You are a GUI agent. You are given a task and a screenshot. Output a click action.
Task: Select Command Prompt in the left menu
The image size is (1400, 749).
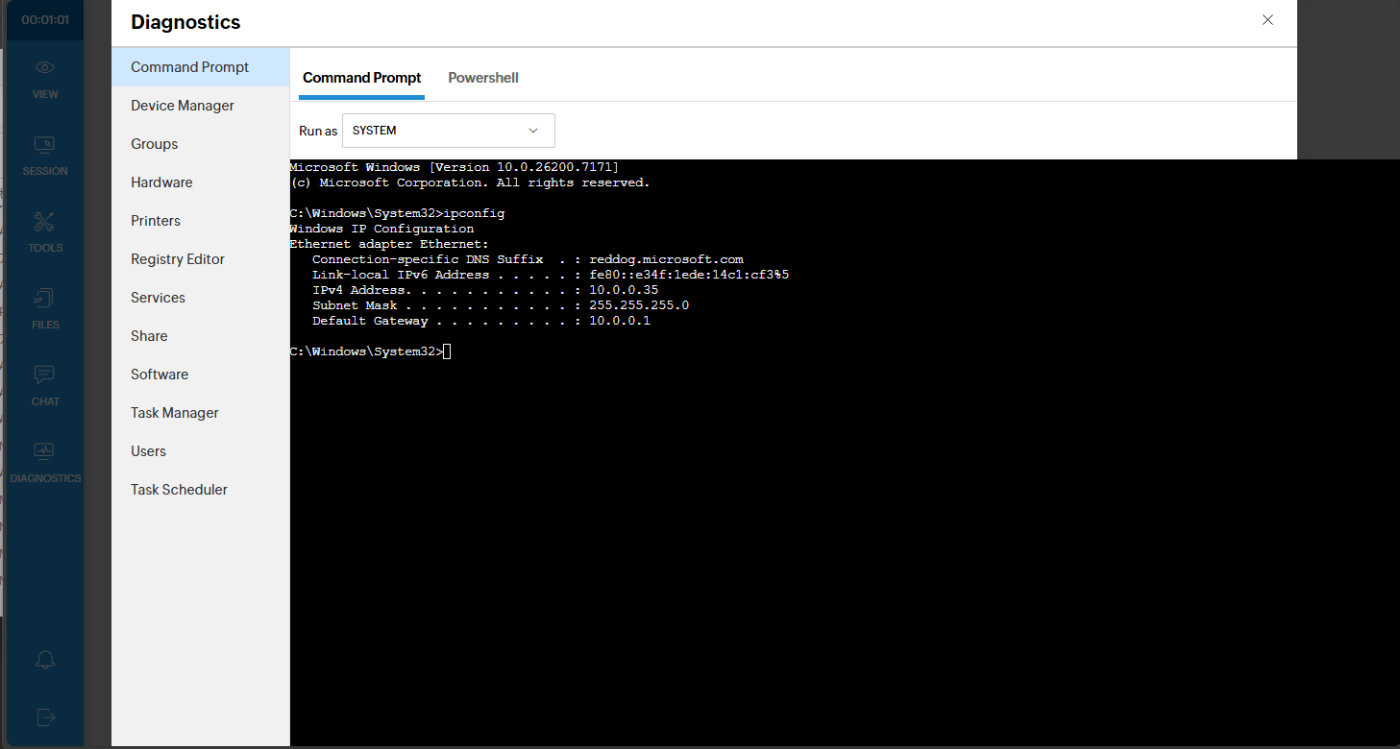point(200,67)
